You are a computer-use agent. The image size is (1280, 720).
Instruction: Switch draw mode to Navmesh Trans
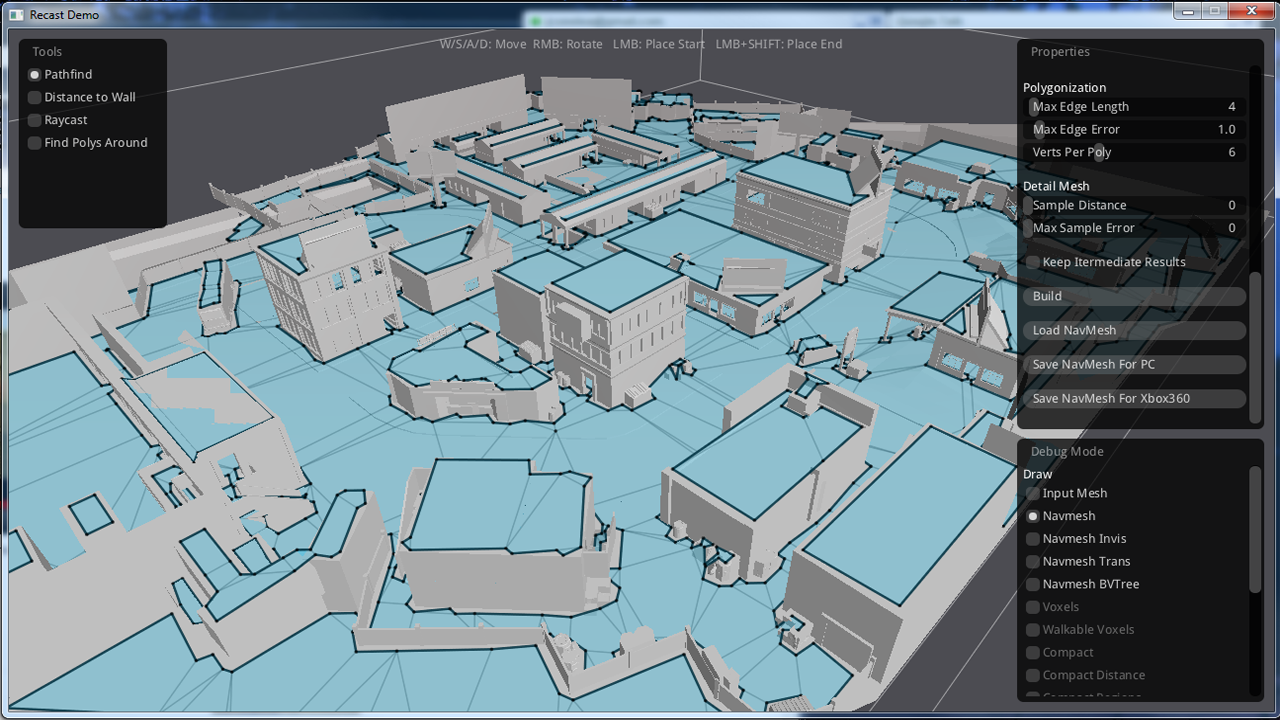[1032, 561]
